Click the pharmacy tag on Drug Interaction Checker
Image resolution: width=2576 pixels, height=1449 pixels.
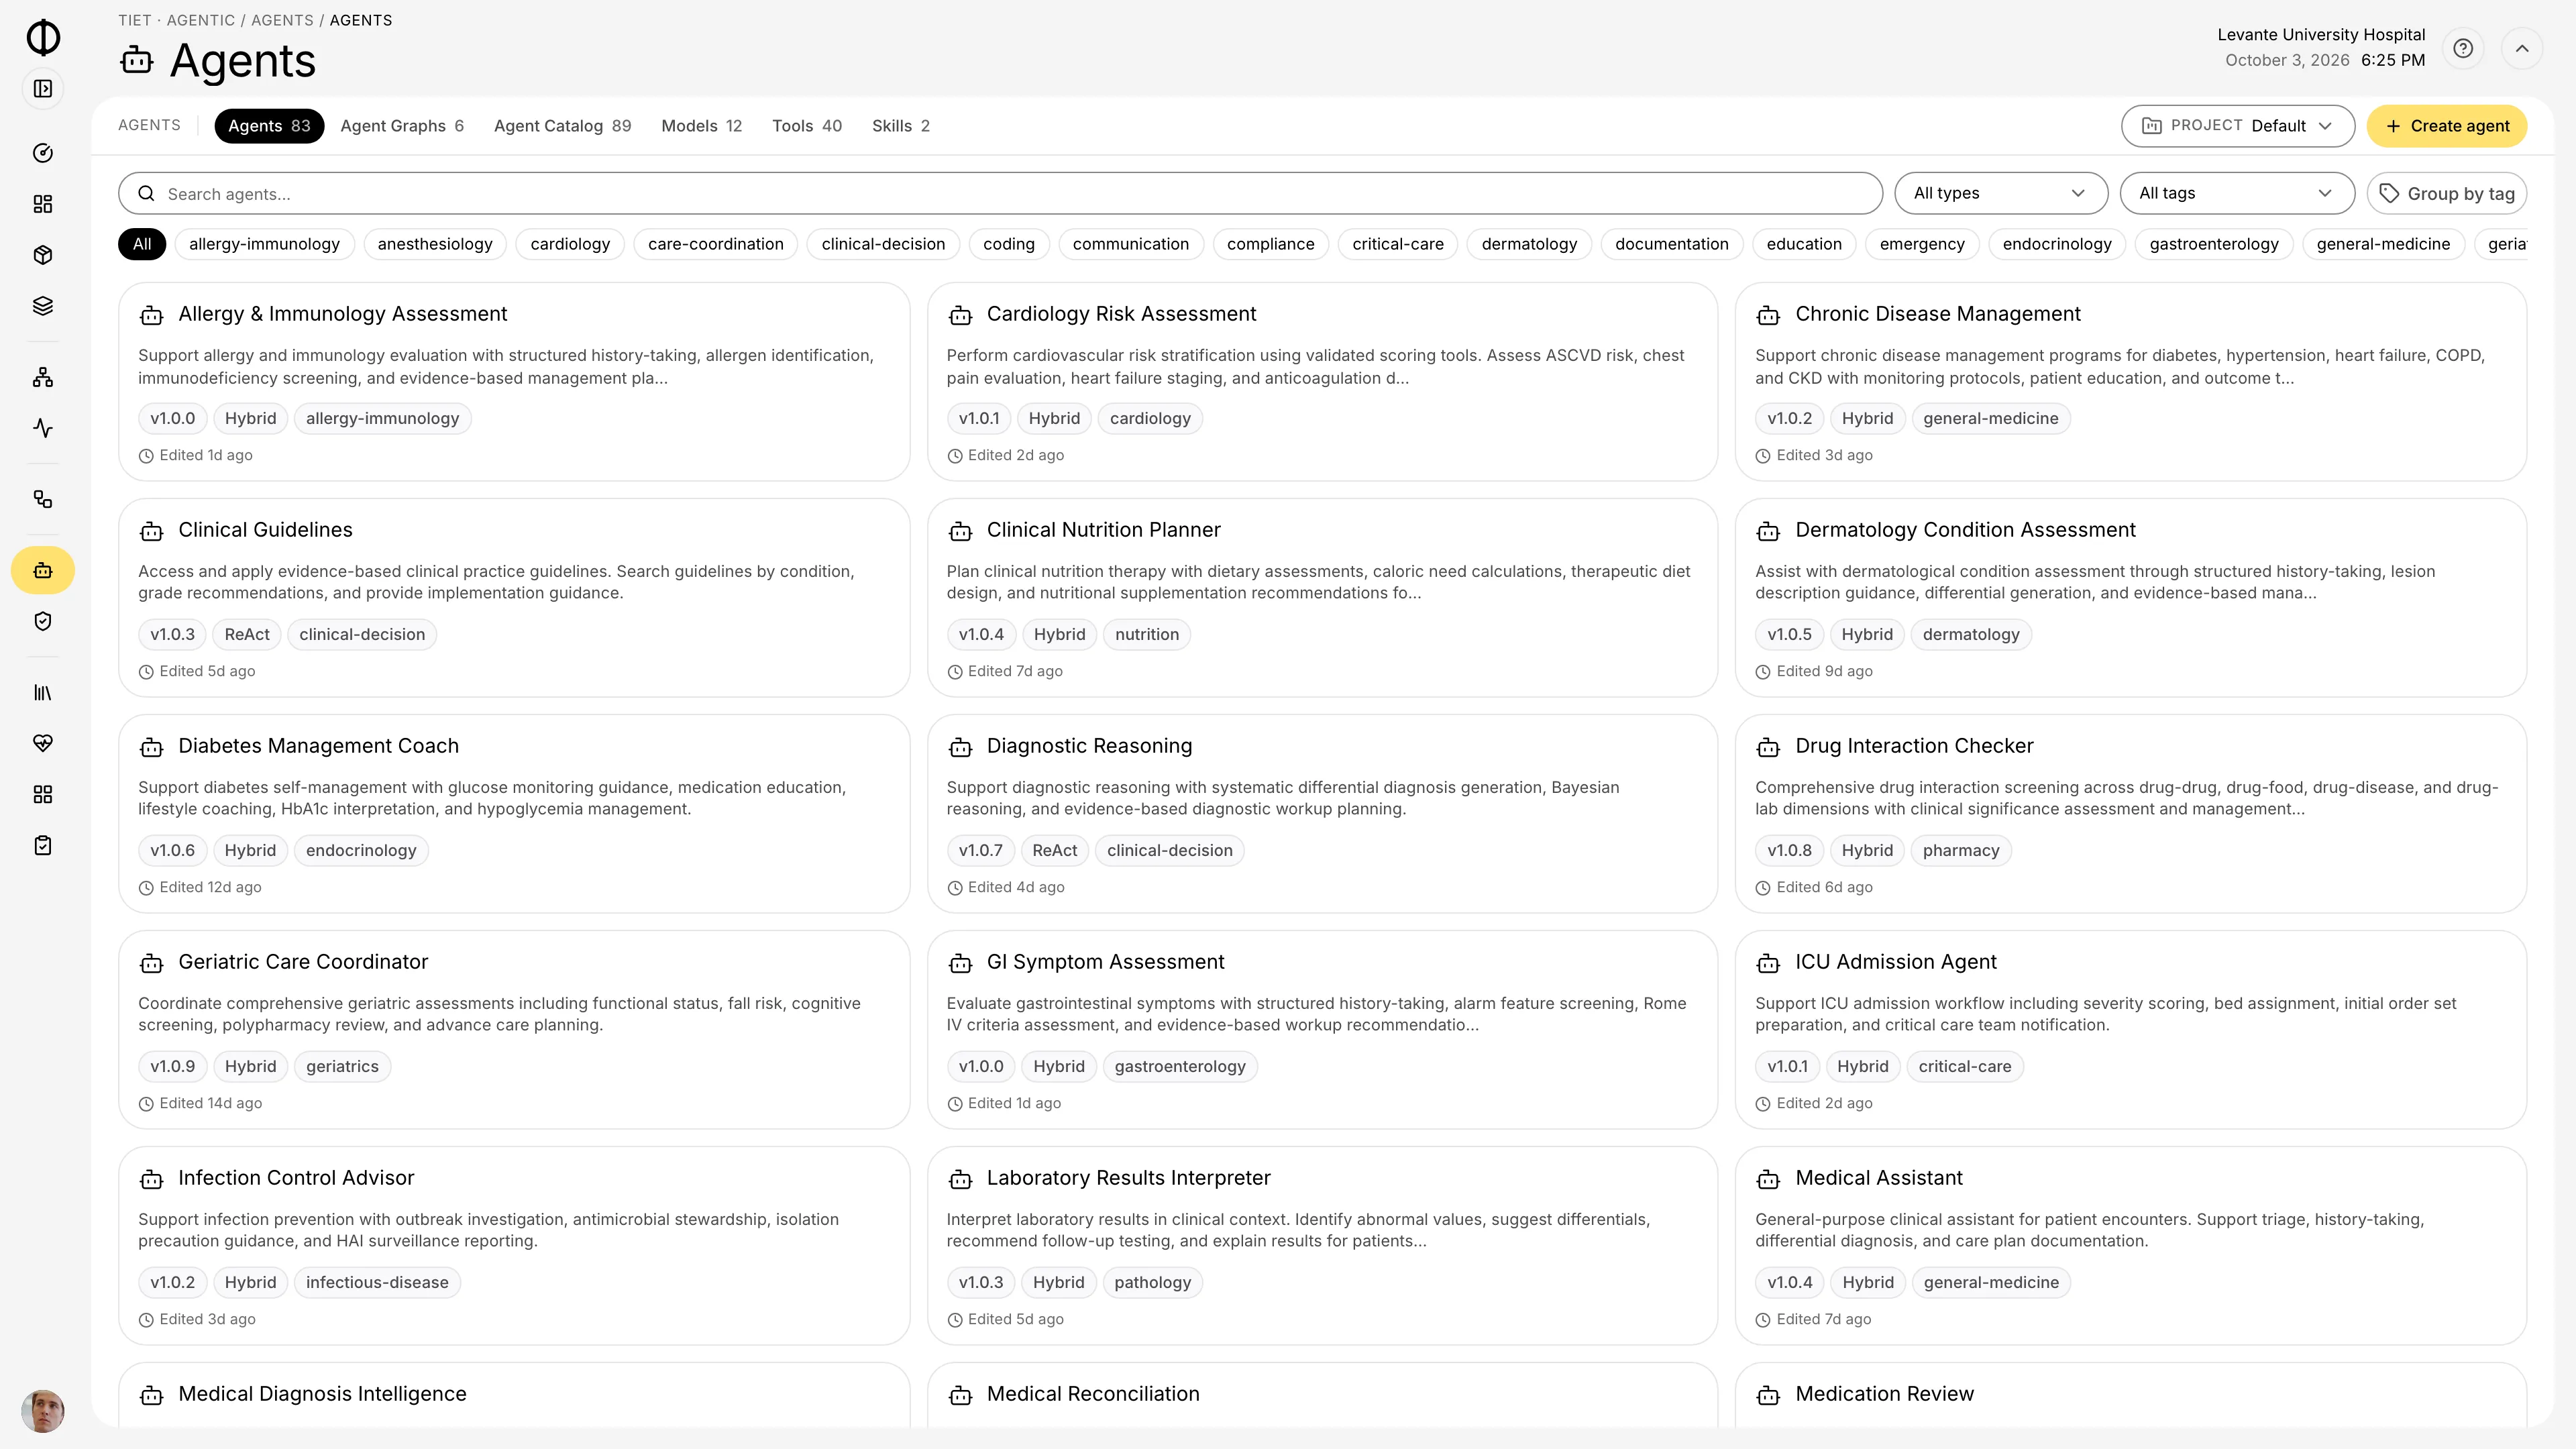coord(1960,851)
